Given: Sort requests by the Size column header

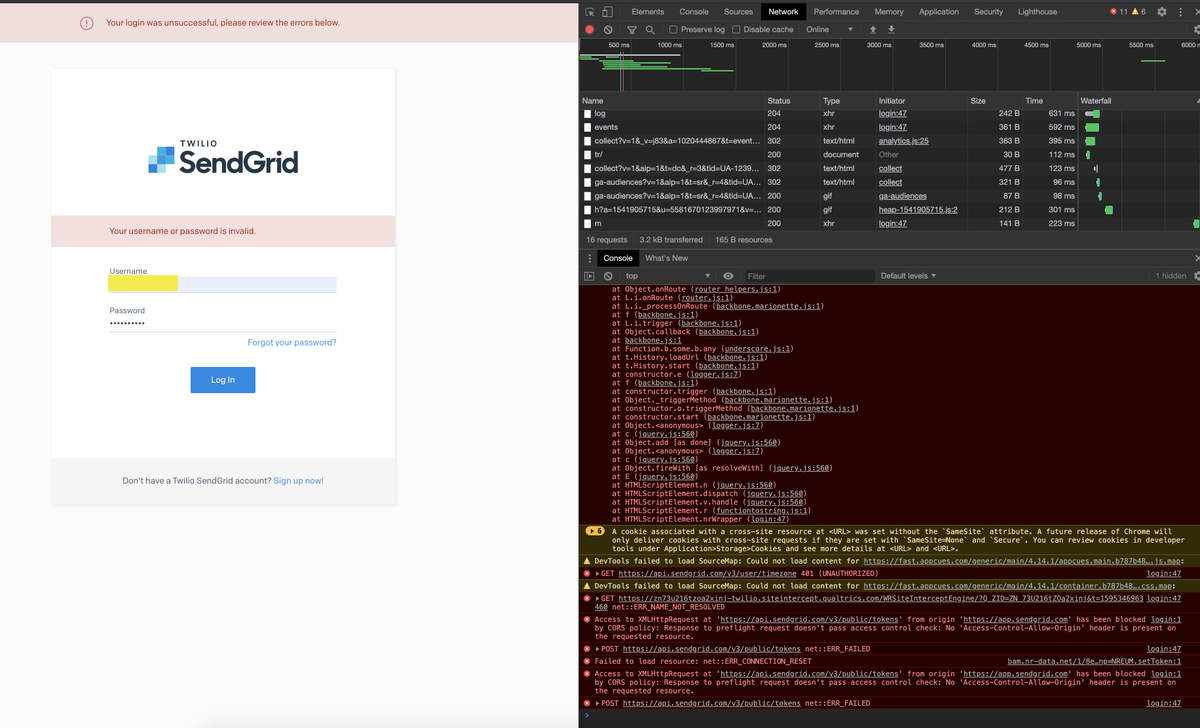Looking at the screenshot, I should click(978, 101).
